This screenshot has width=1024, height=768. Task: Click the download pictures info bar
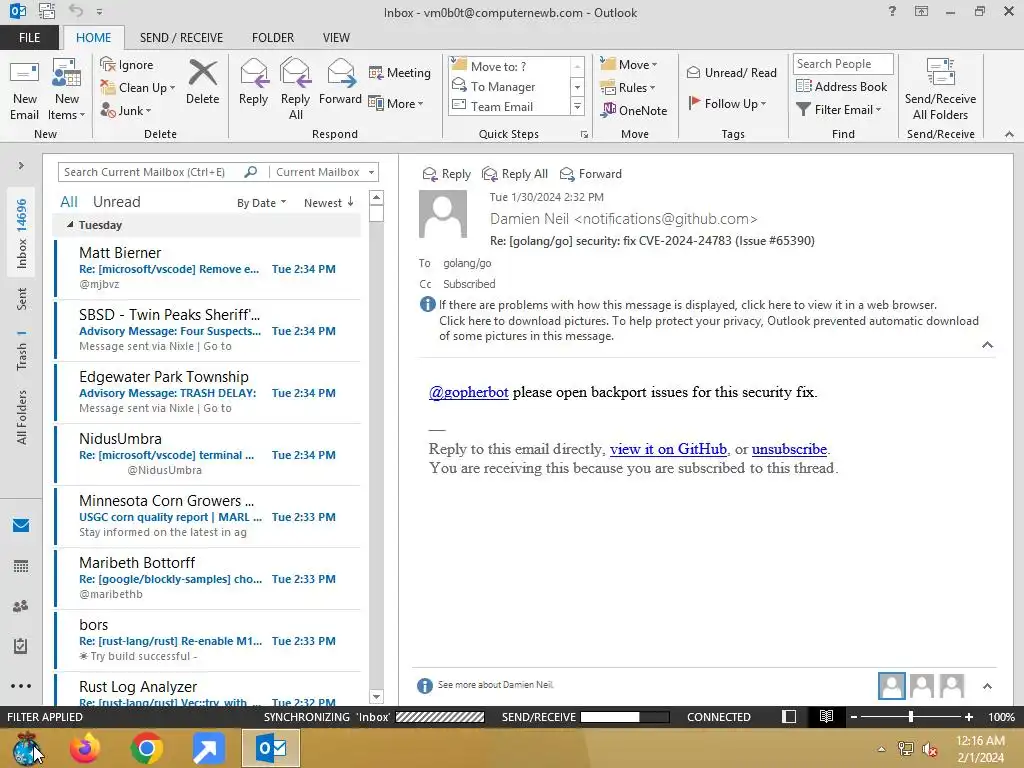pyautogui.click(x=709, y=328)
